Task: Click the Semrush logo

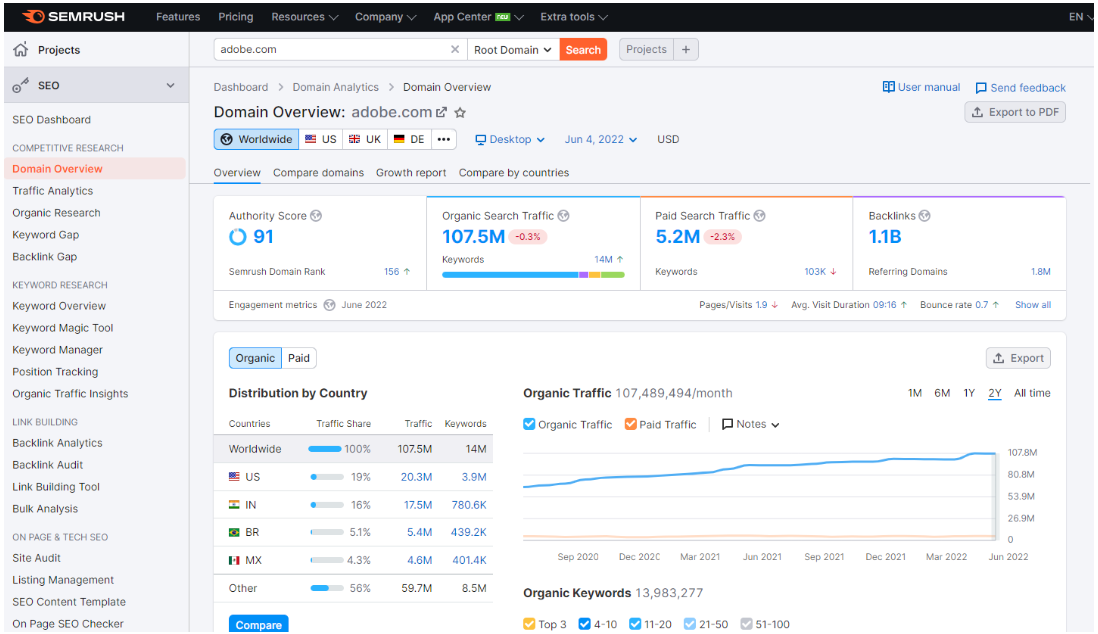Action: (x=74, y=16)
